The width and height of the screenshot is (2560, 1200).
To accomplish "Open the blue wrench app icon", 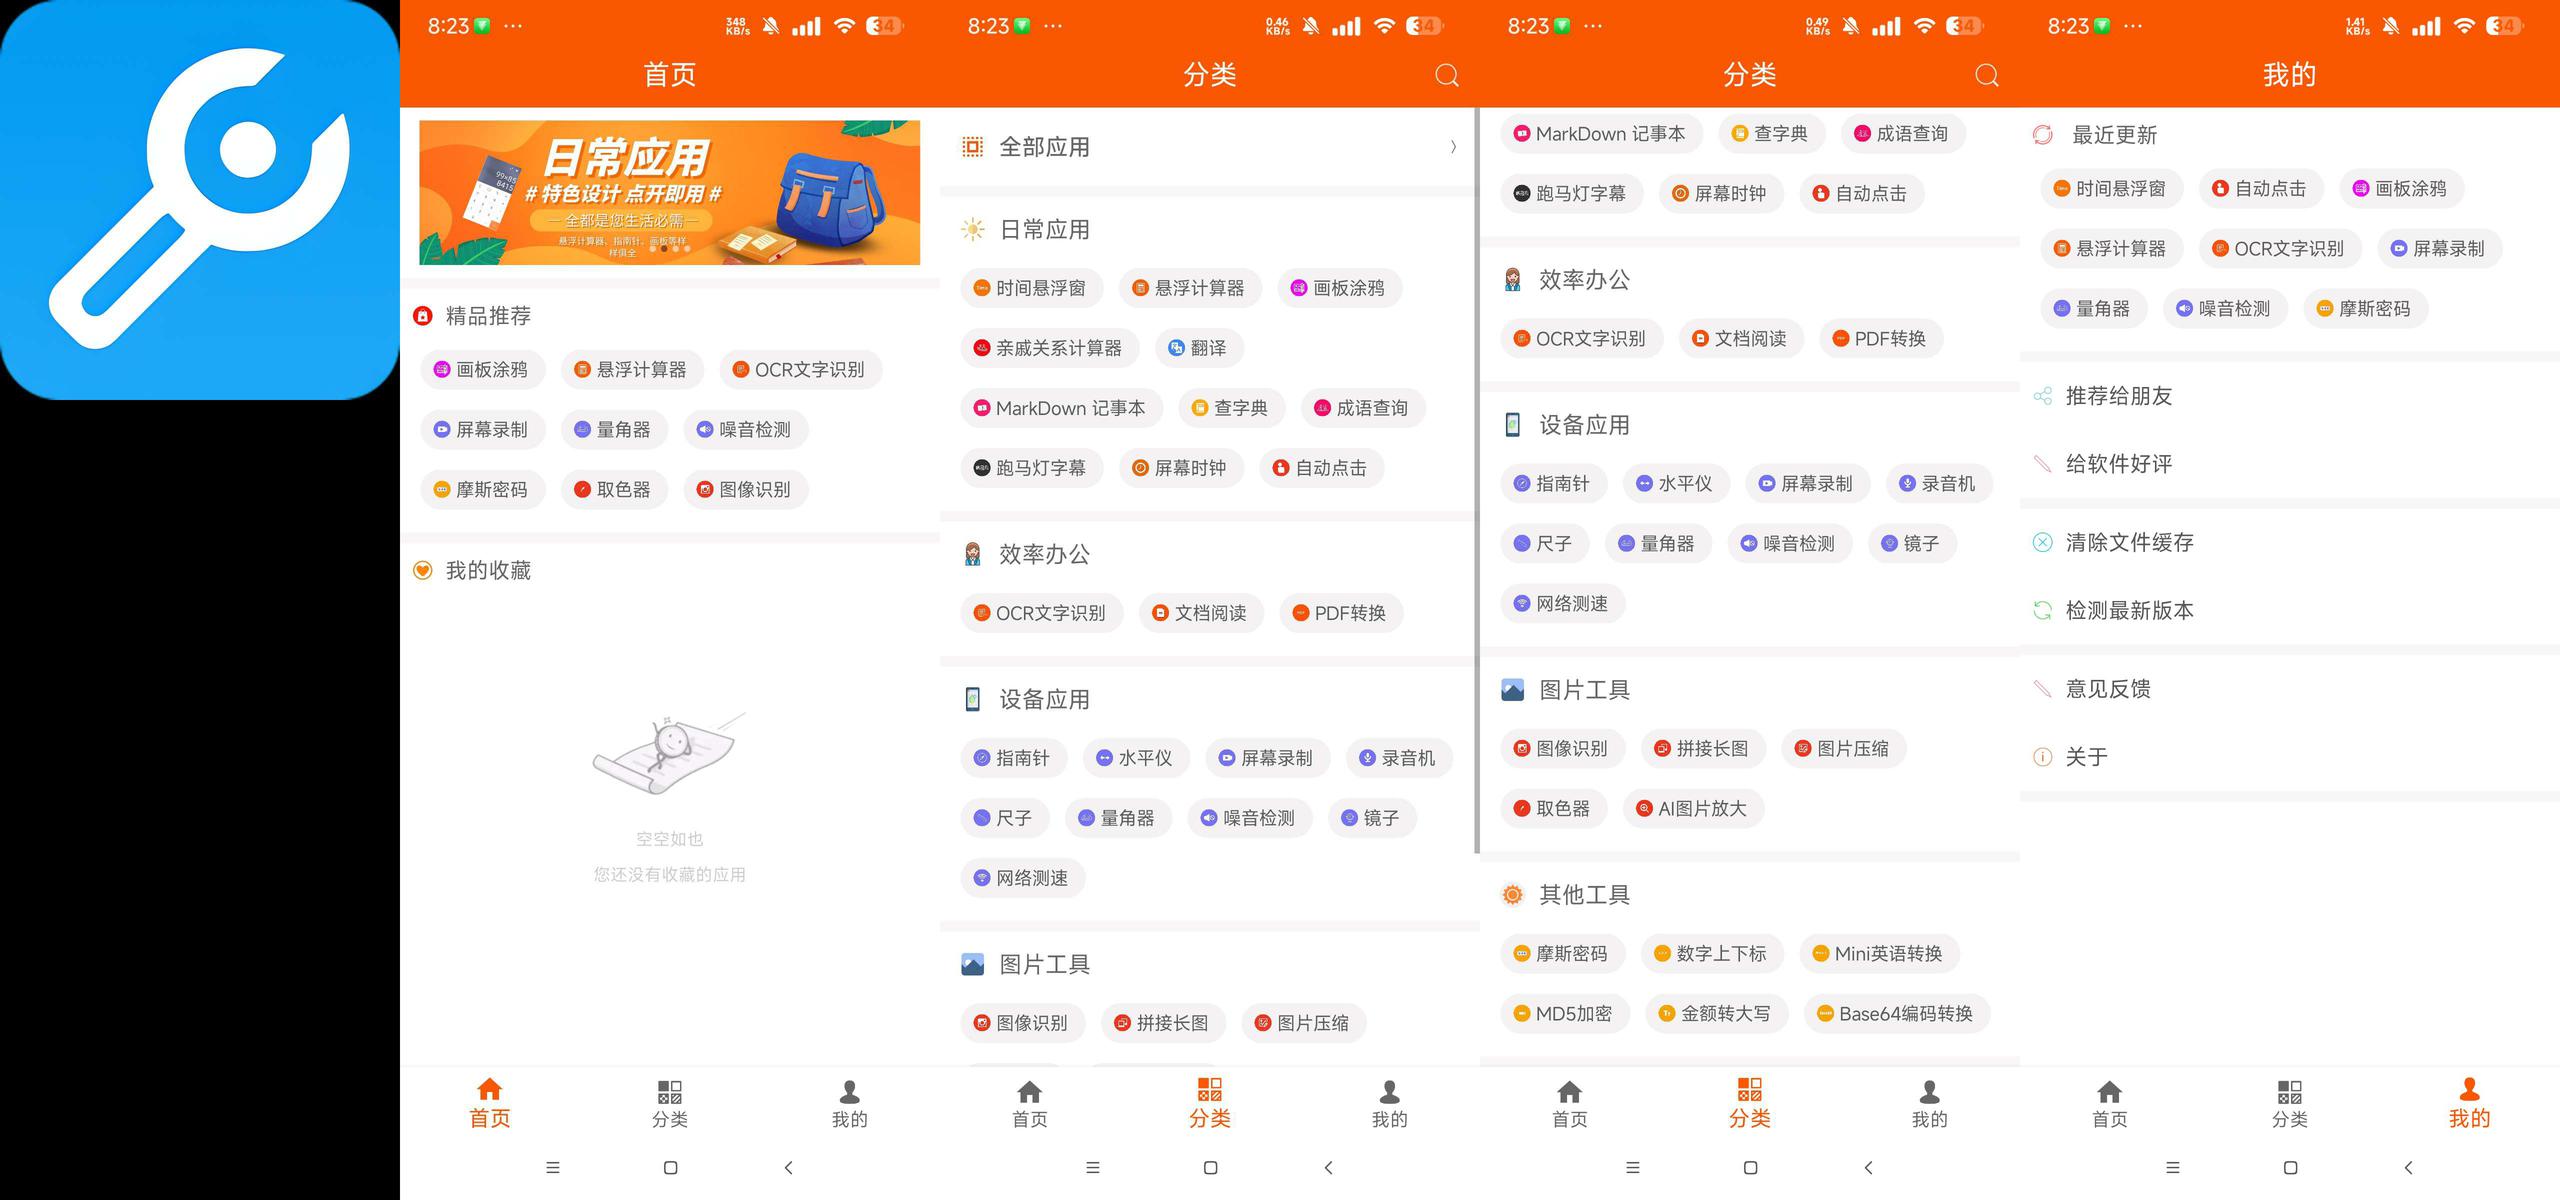I will coord(200,200).
